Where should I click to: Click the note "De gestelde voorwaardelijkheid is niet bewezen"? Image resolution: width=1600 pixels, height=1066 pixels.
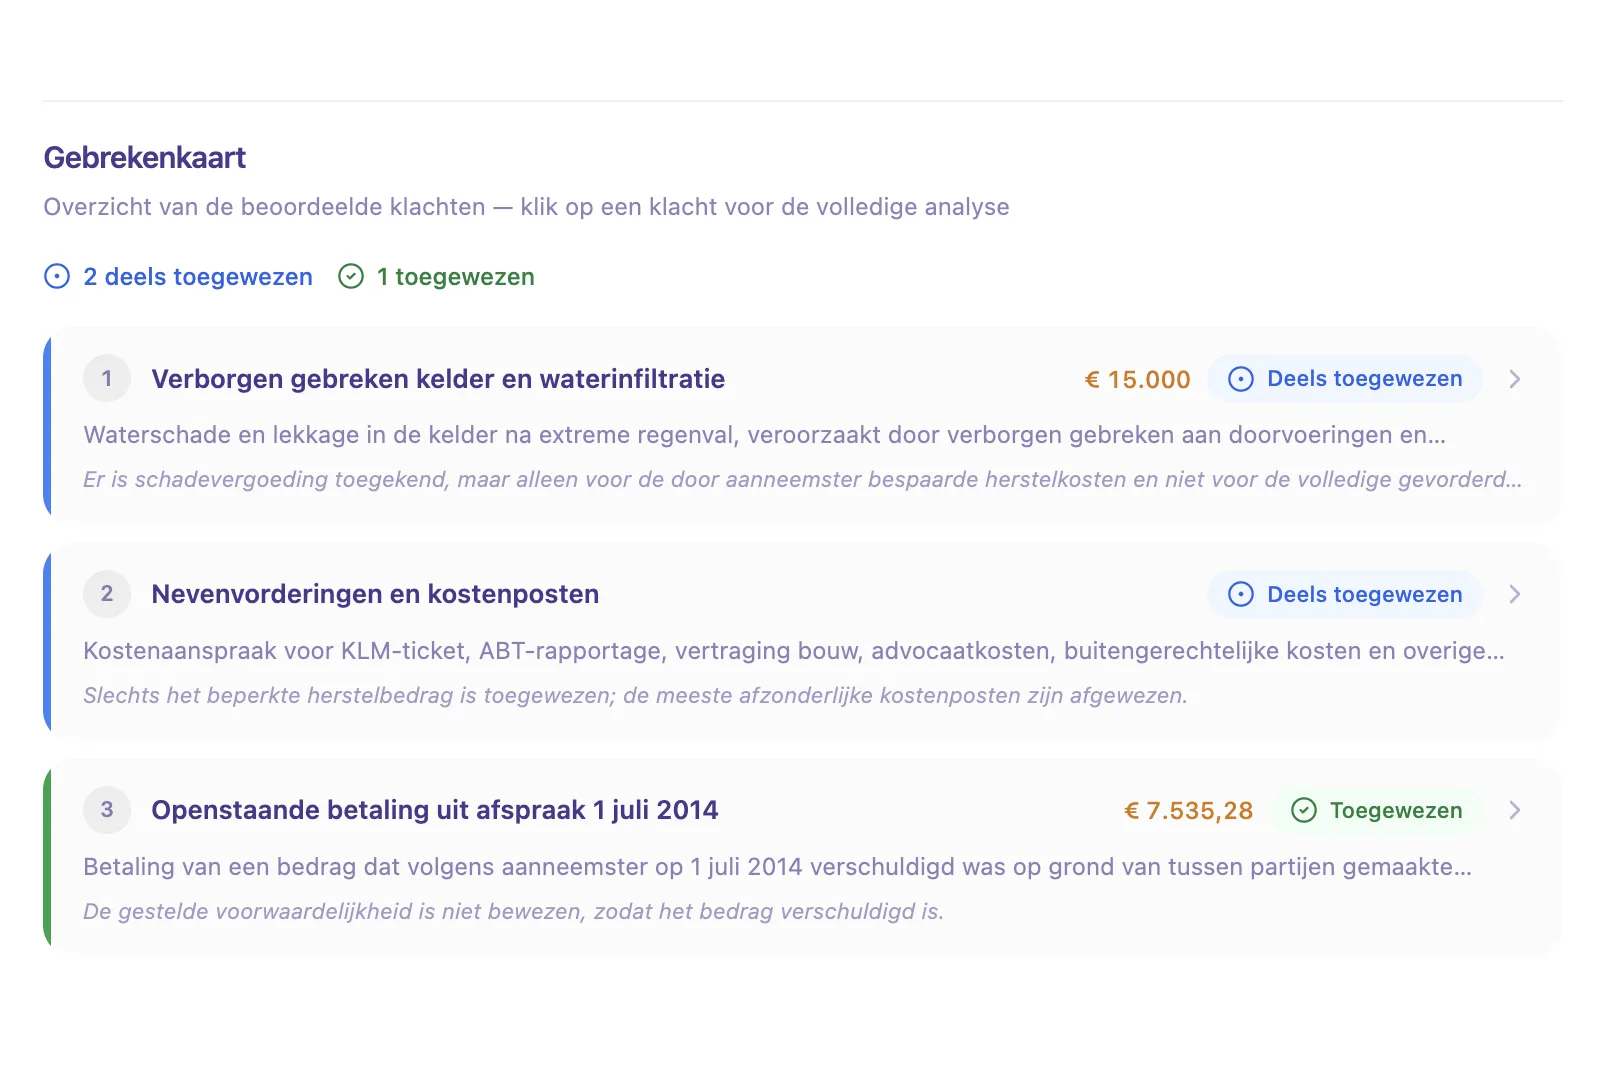(513, 912)
